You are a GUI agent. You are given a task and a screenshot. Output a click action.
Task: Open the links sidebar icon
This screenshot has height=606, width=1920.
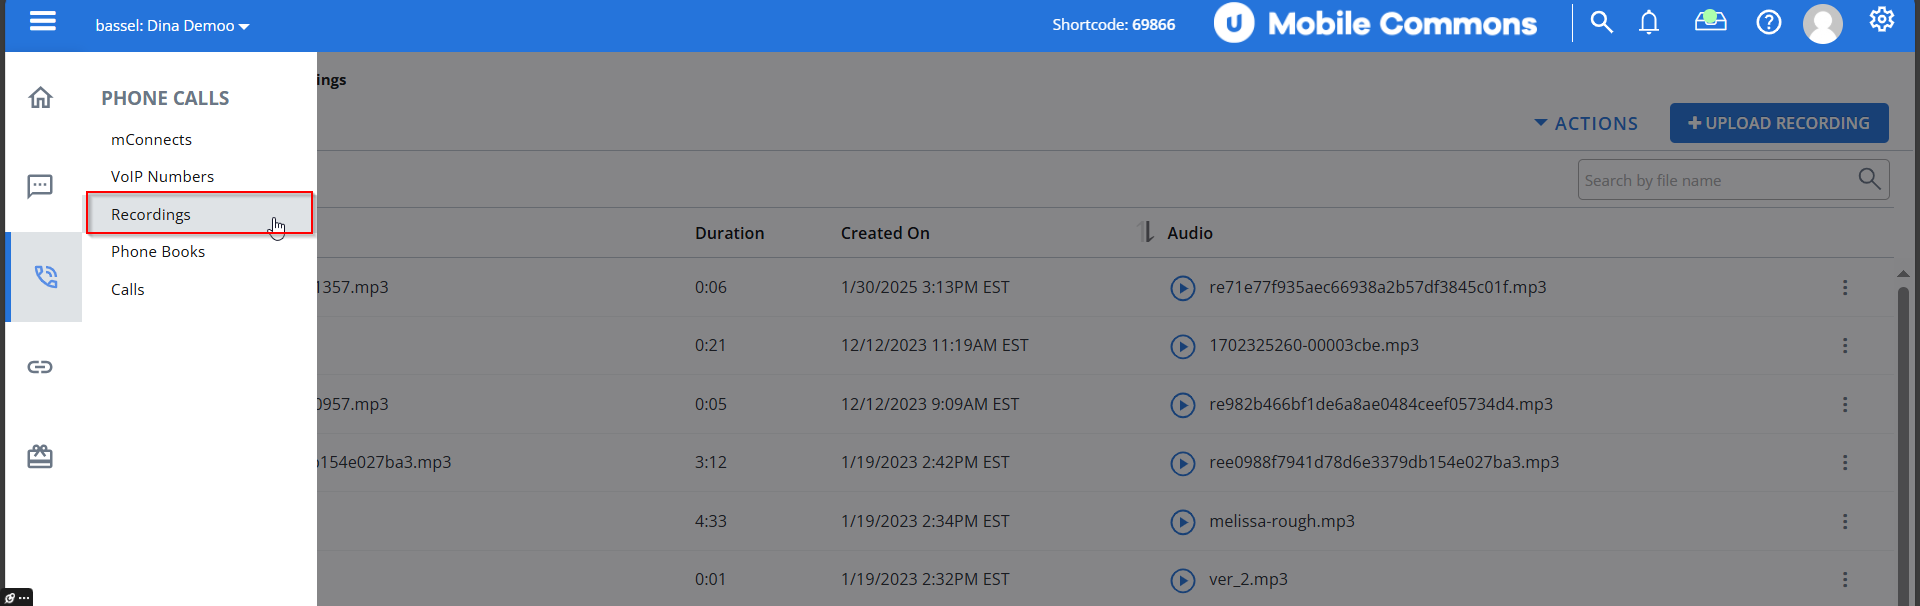pyautogui.click(x=40, y=367)
